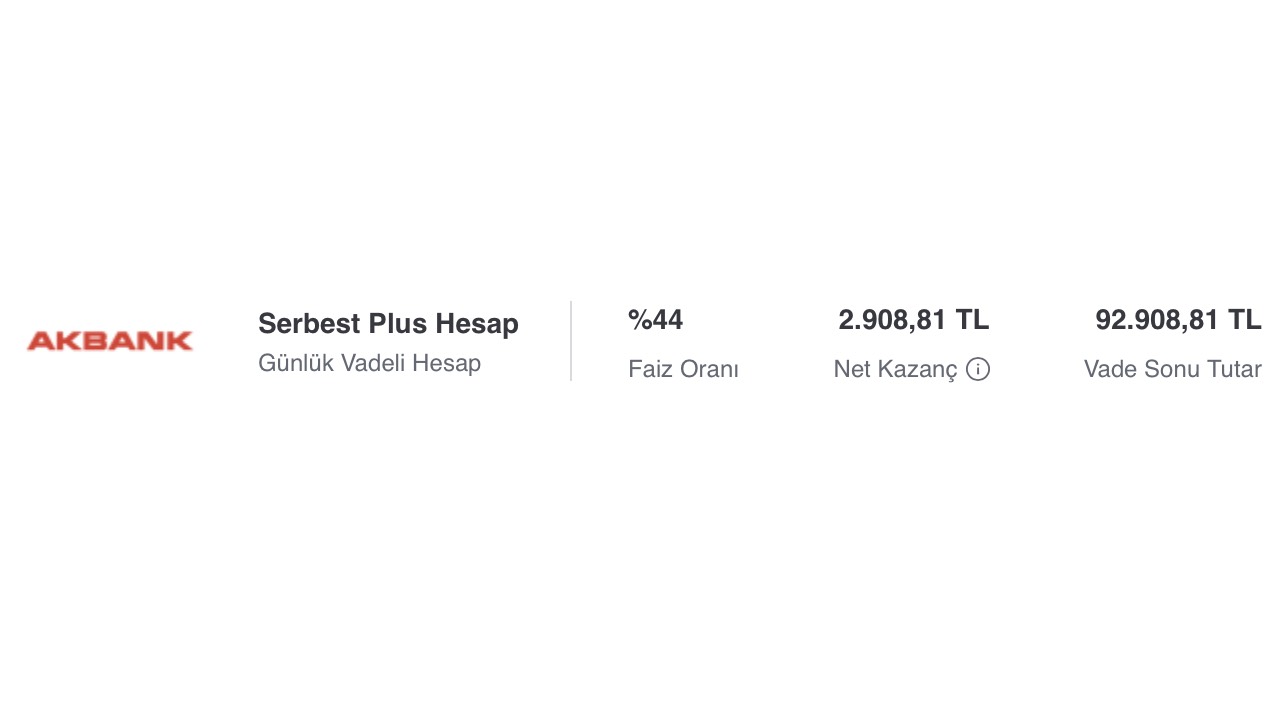Click the Faiz Oranı label

[x=683, y=369]
